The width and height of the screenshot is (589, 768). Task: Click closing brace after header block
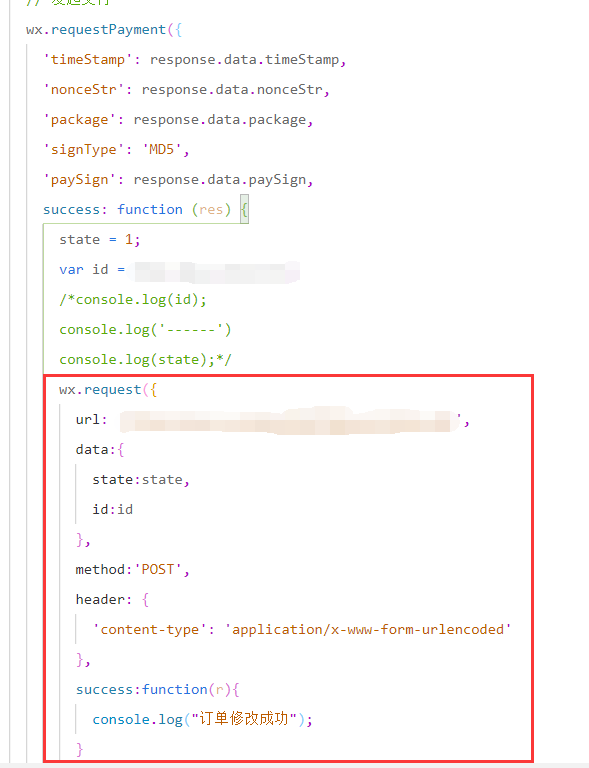(x=83, y=660)
